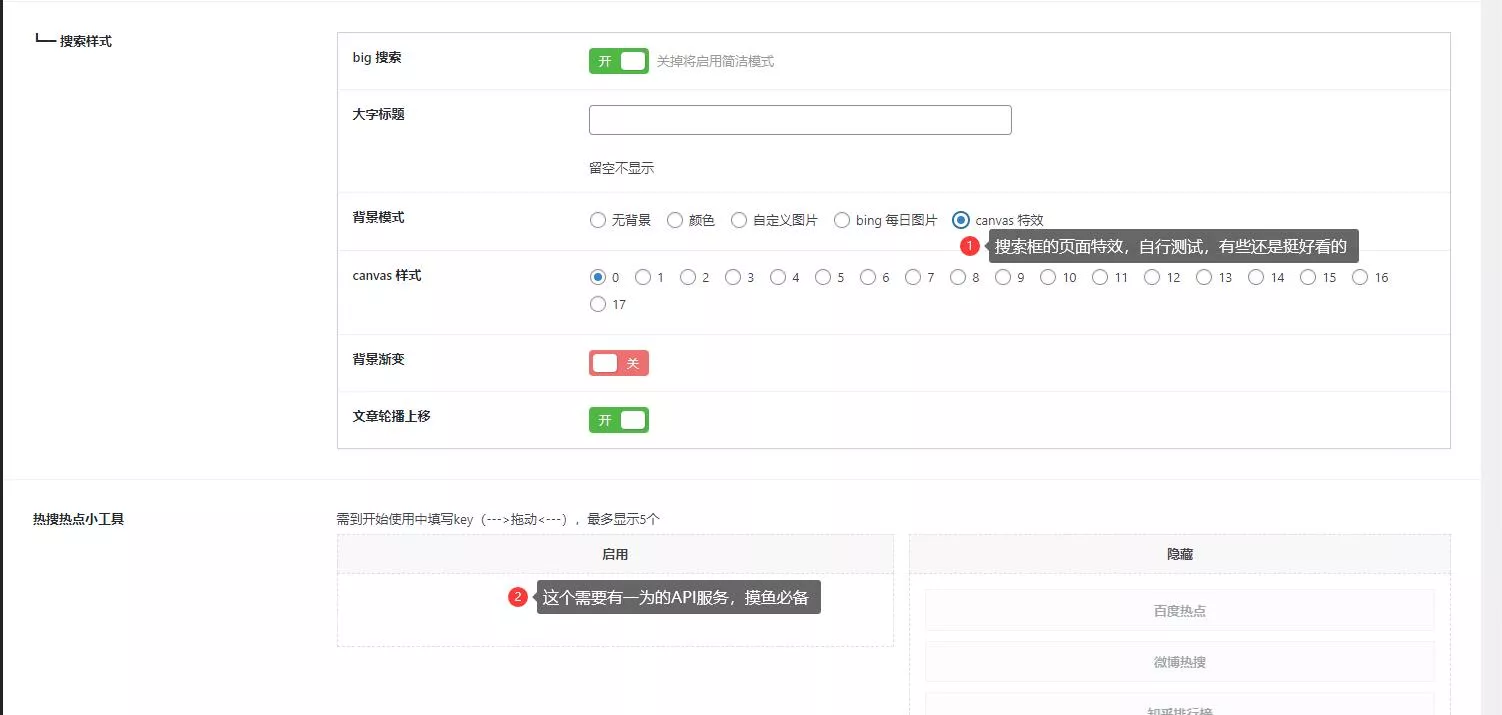The image size is (1502, 715).
Task: Select canvas style 5
Action: tap(823, 277)
